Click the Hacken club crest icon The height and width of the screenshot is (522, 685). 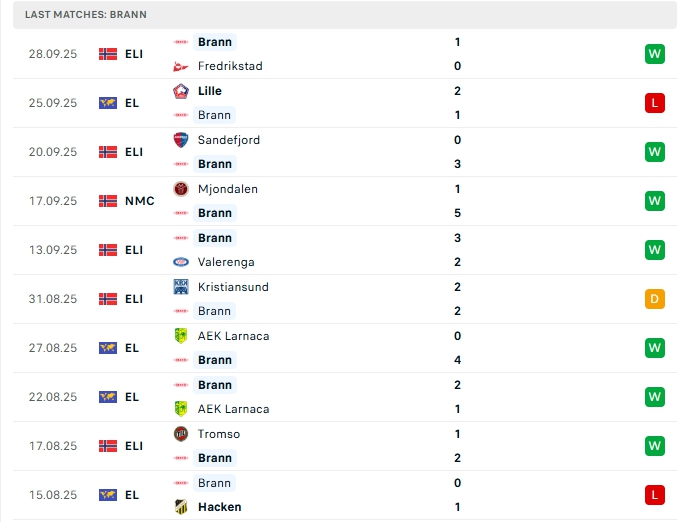pyautogui.click(x=181, y=507)
